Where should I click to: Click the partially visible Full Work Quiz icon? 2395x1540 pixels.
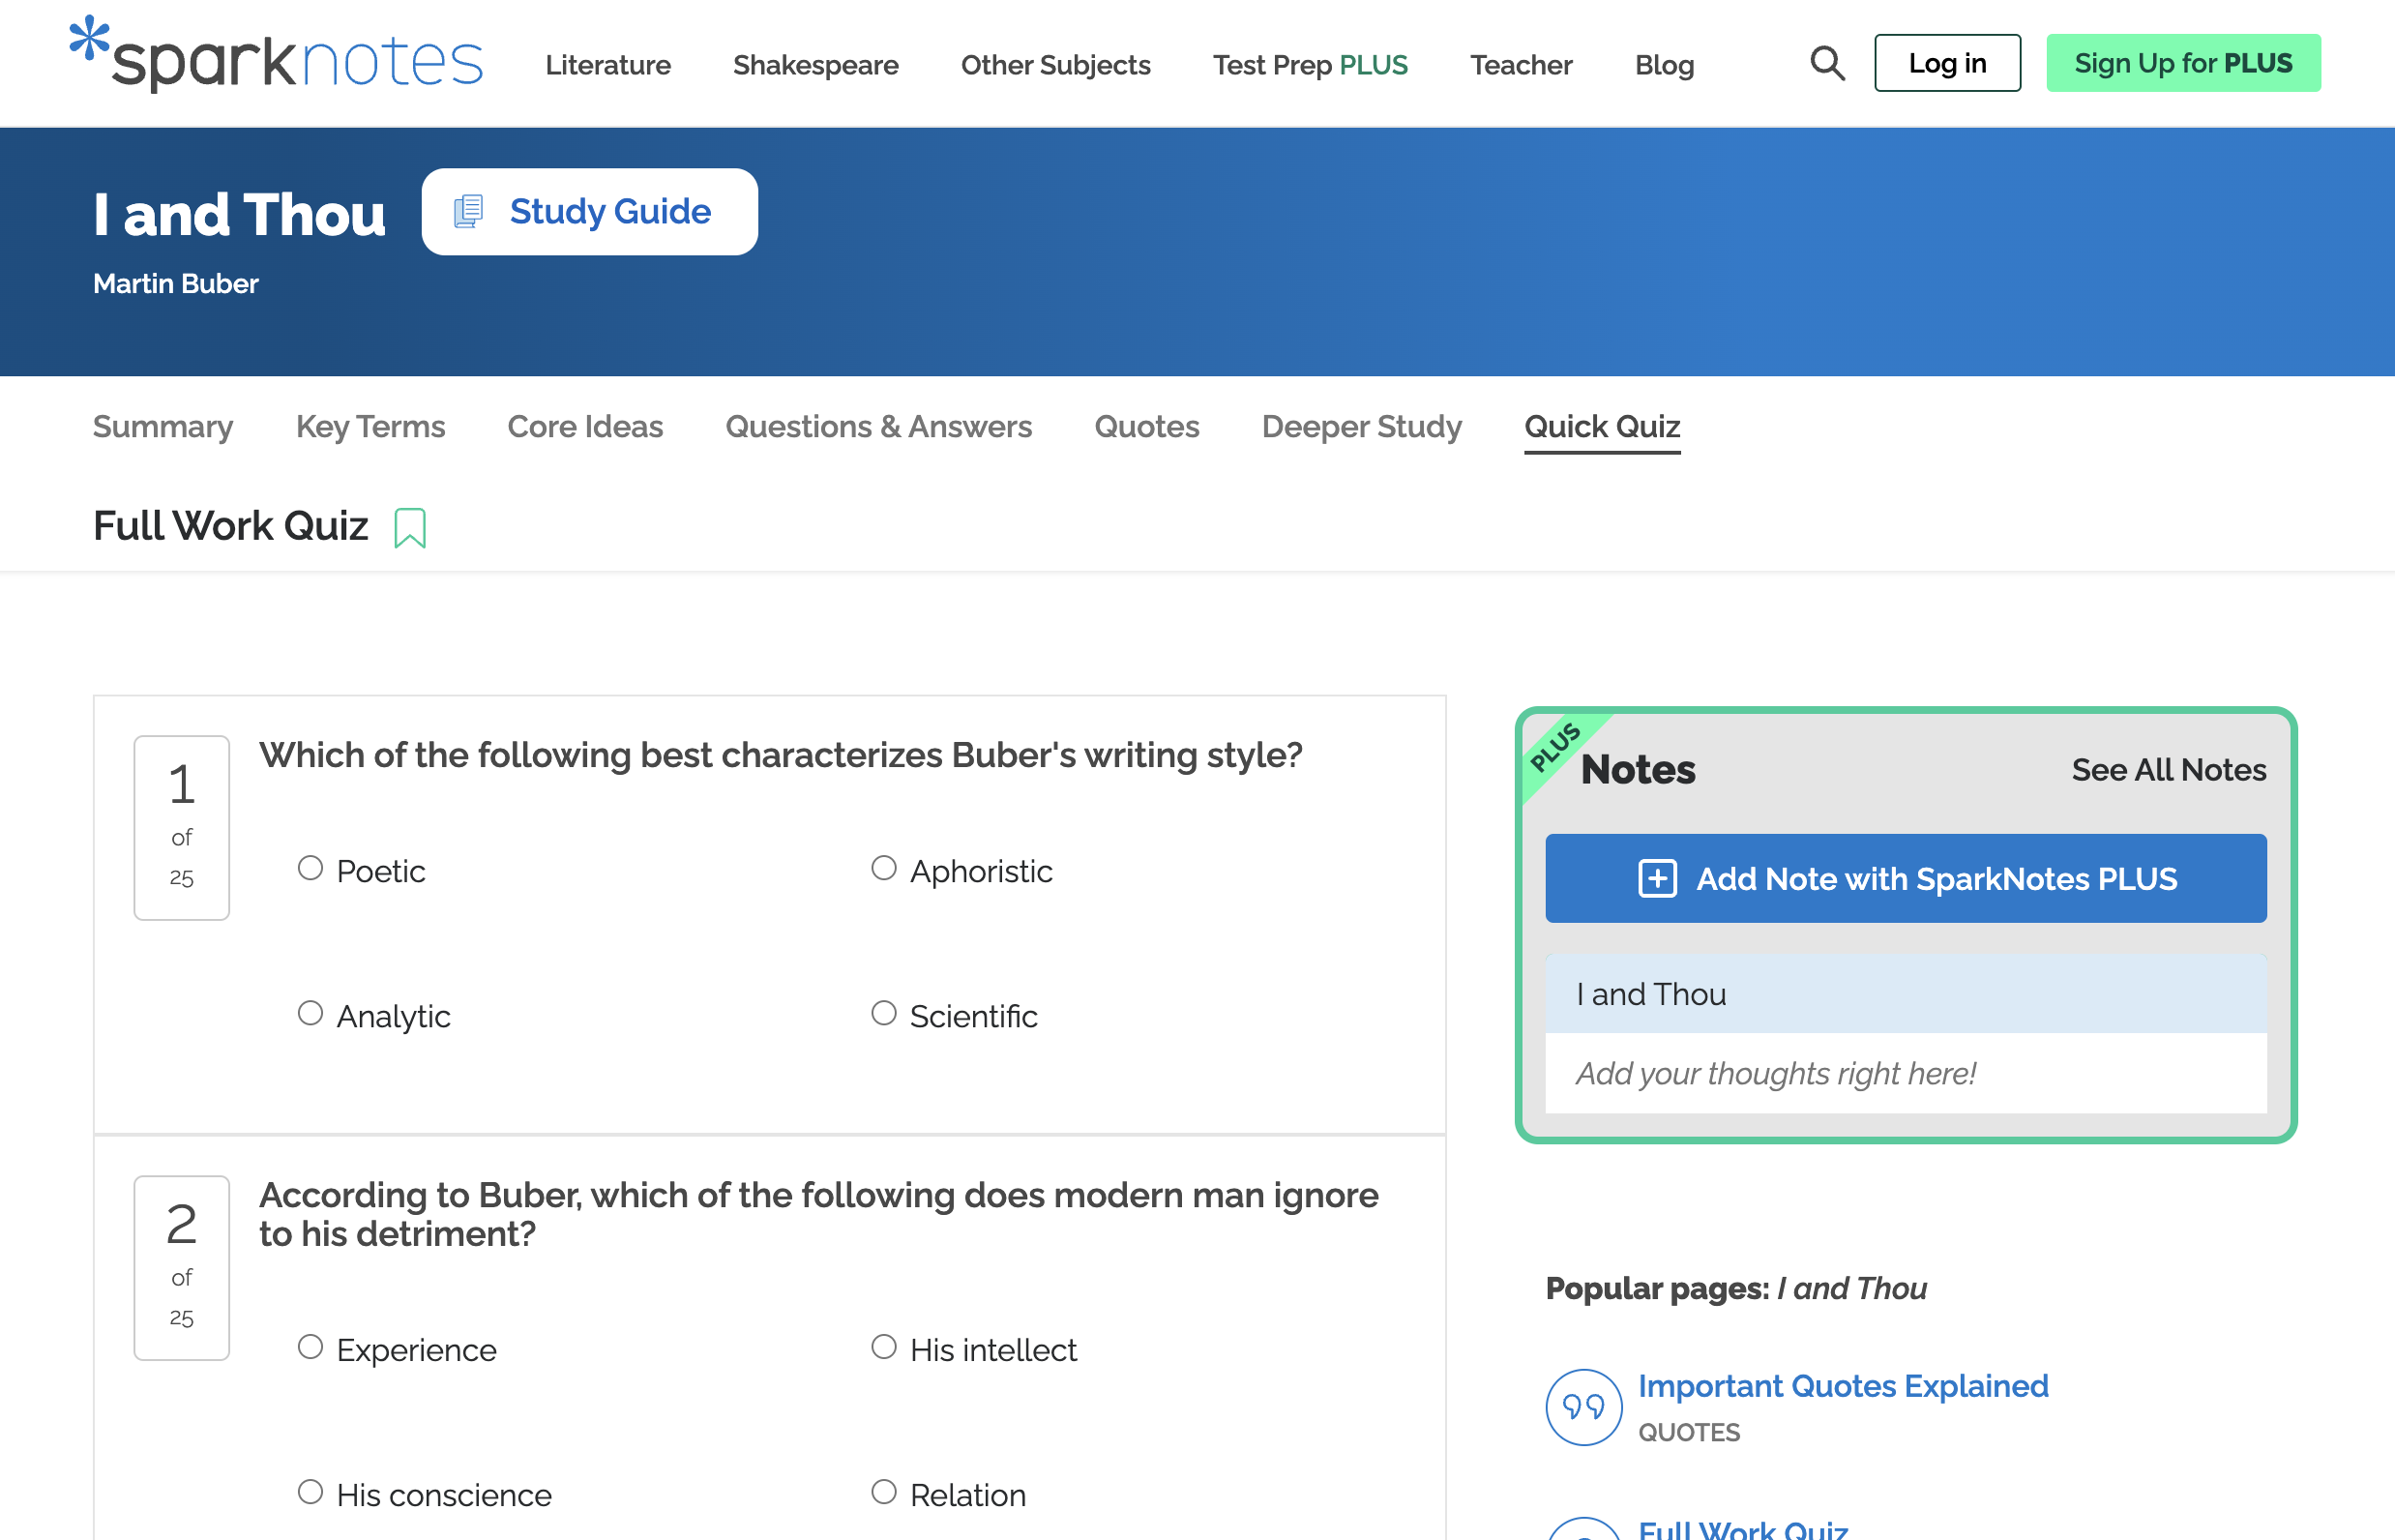pos(1583,1530)
